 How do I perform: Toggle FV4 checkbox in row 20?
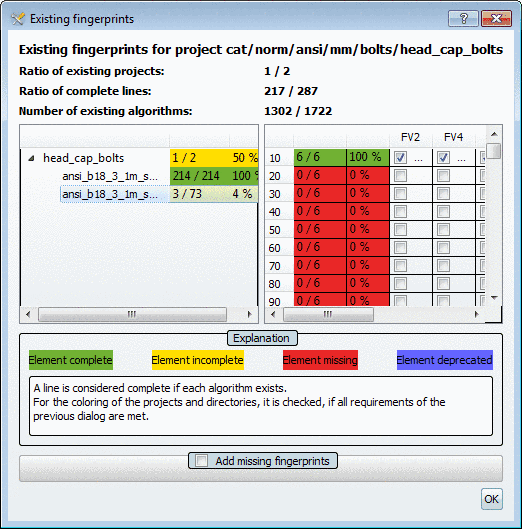[443, 175]
